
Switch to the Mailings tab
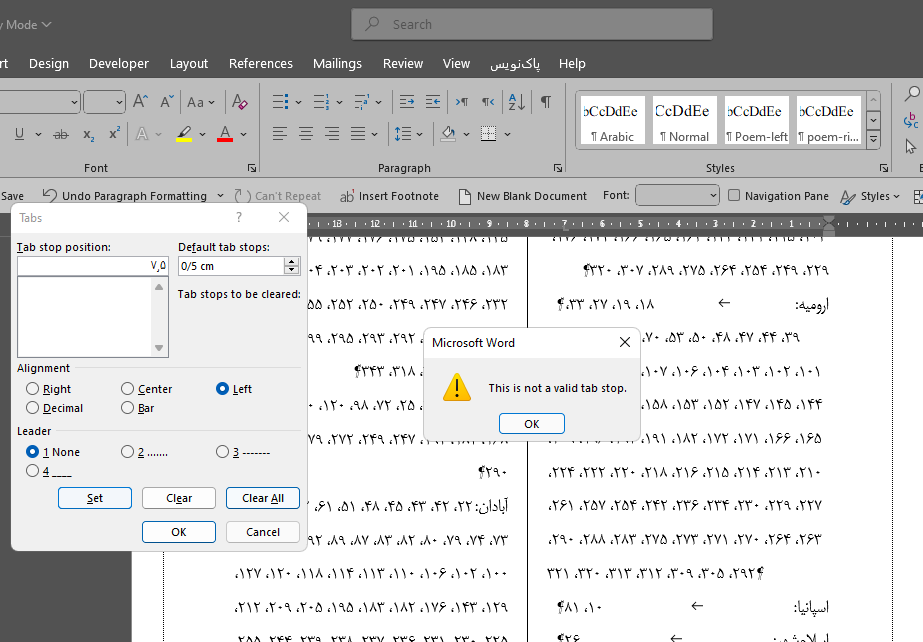(337, 63)
